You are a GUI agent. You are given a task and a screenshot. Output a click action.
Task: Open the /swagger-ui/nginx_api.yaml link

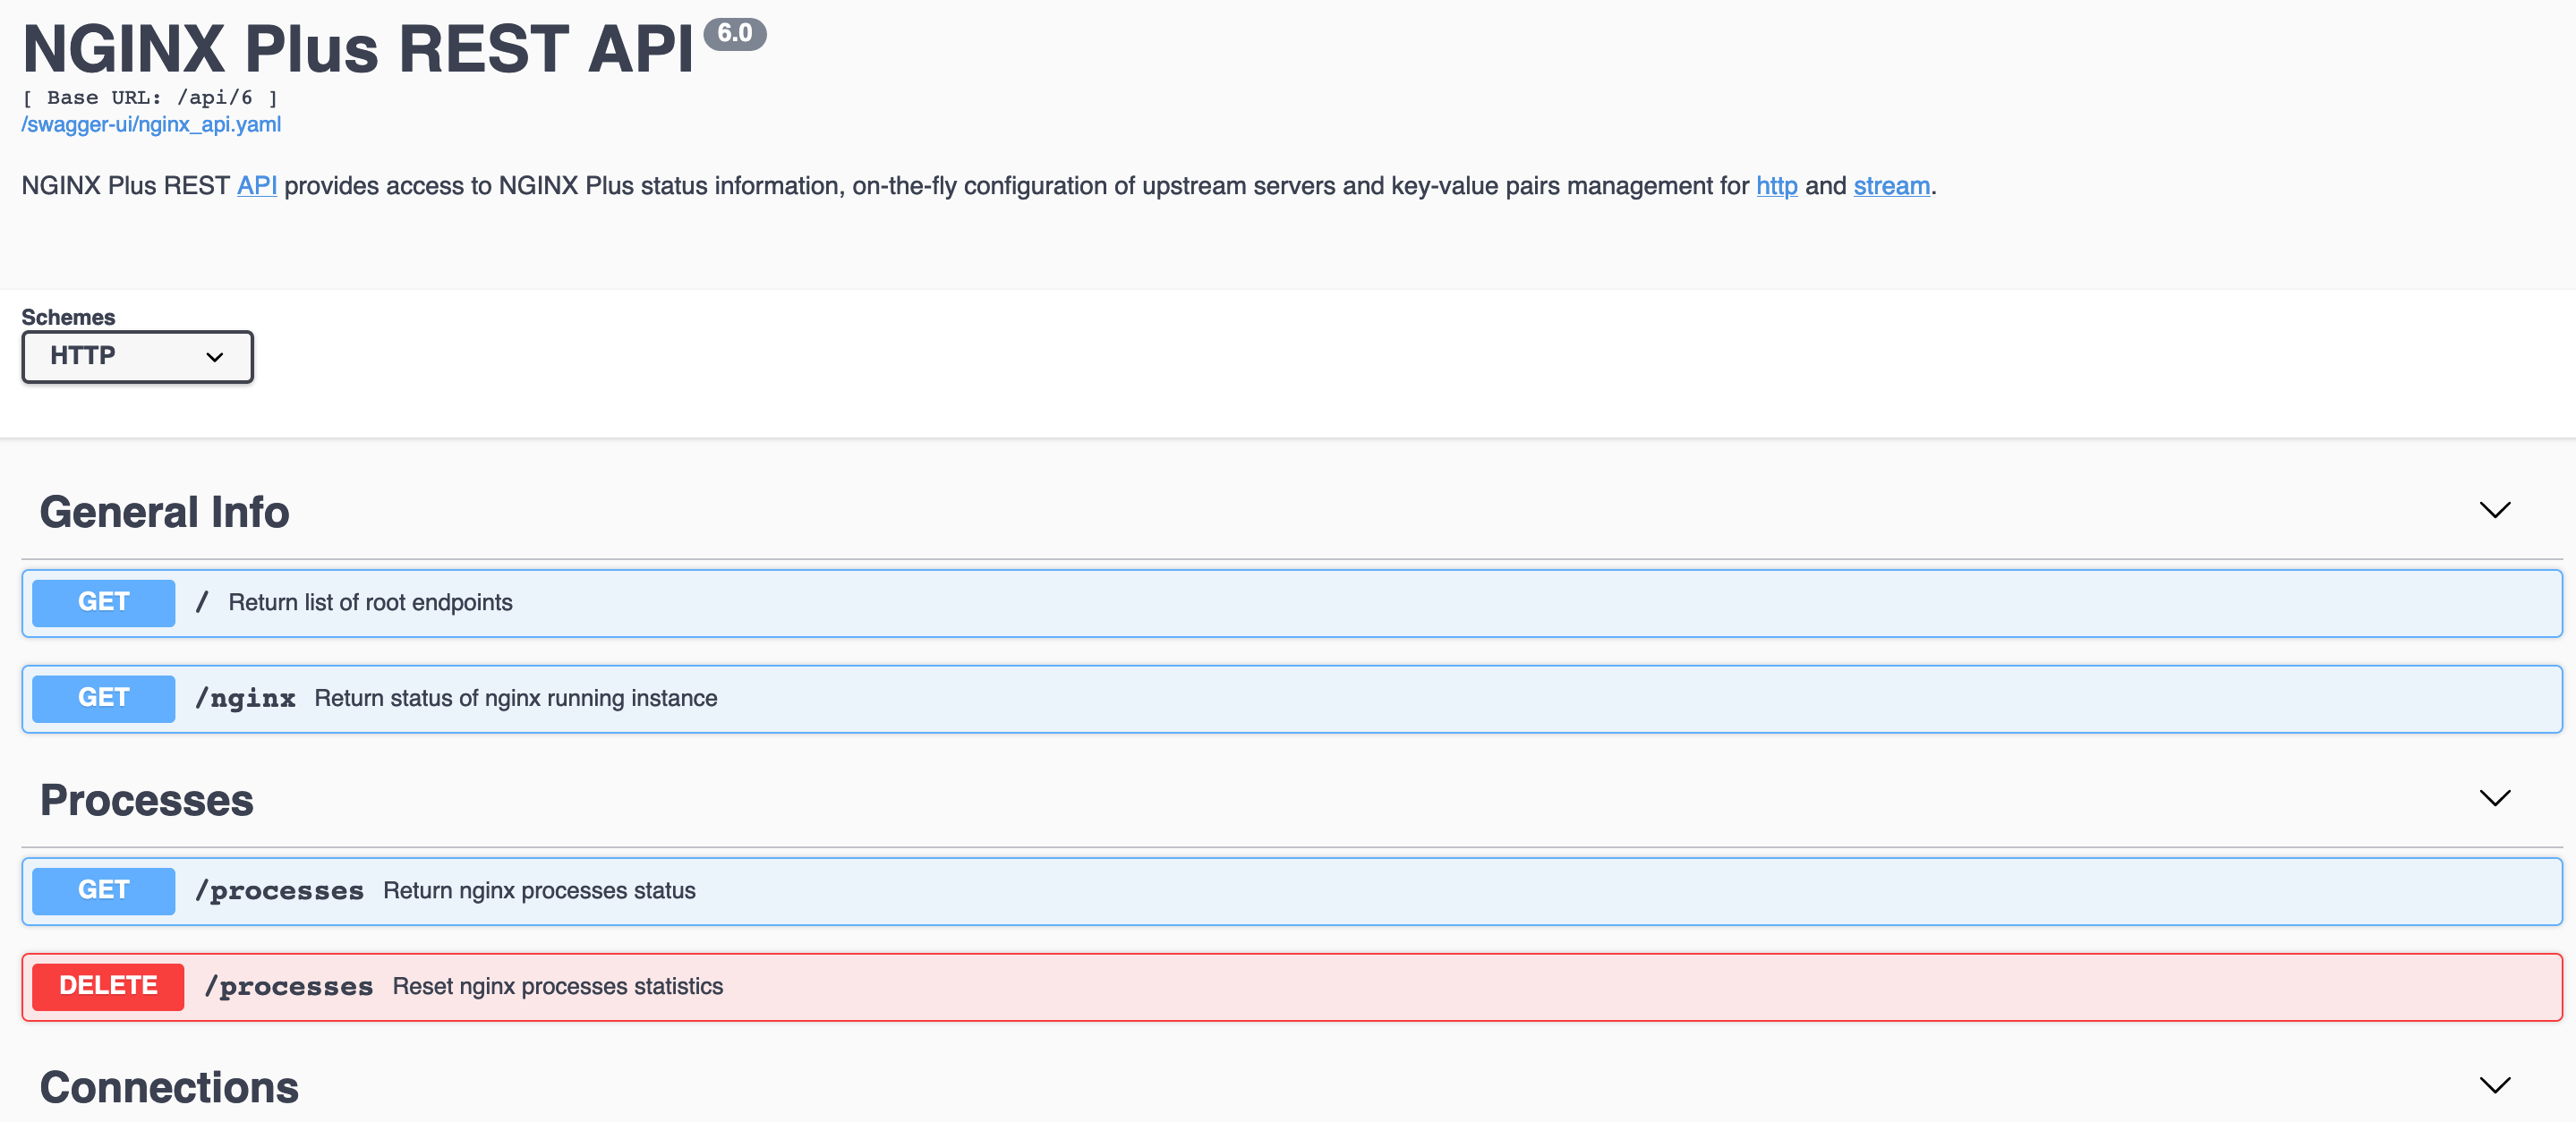point(151,124)
